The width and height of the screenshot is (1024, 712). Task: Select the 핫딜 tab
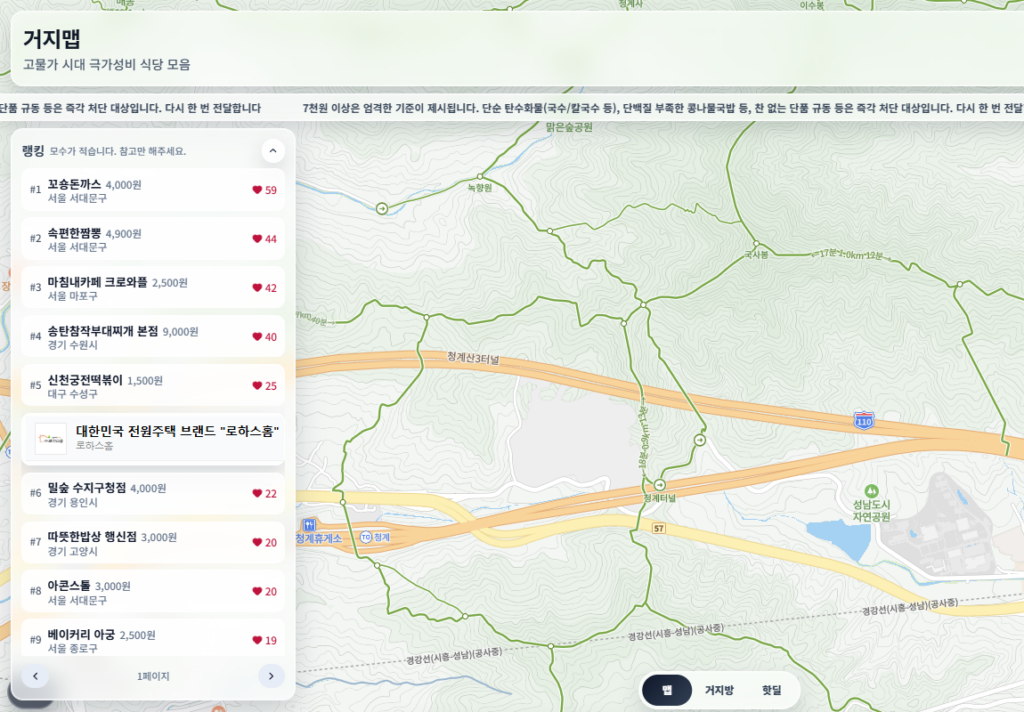point(772,690)
